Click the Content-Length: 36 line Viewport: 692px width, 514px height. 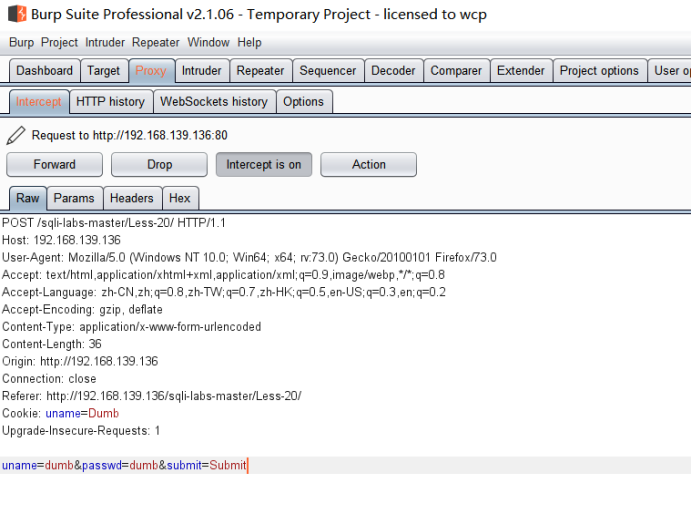52,344
